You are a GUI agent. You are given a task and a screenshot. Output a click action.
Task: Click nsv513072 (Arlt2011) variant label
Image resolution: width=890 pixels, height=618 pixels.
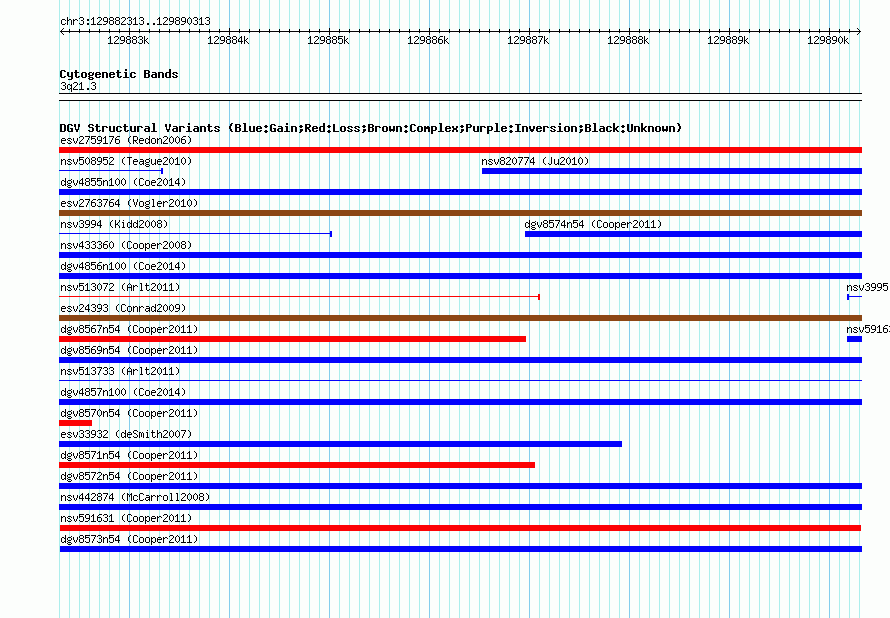coord(120,287)
